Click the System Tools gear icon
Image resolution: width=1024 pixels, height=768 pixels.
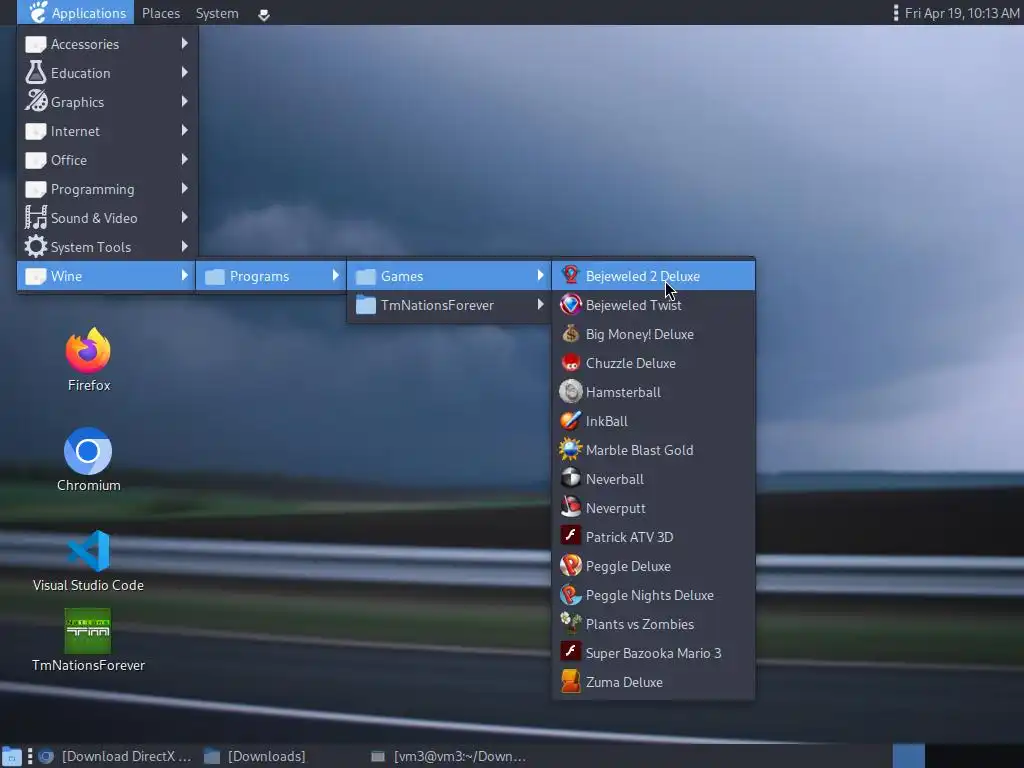tap(35, 246)
